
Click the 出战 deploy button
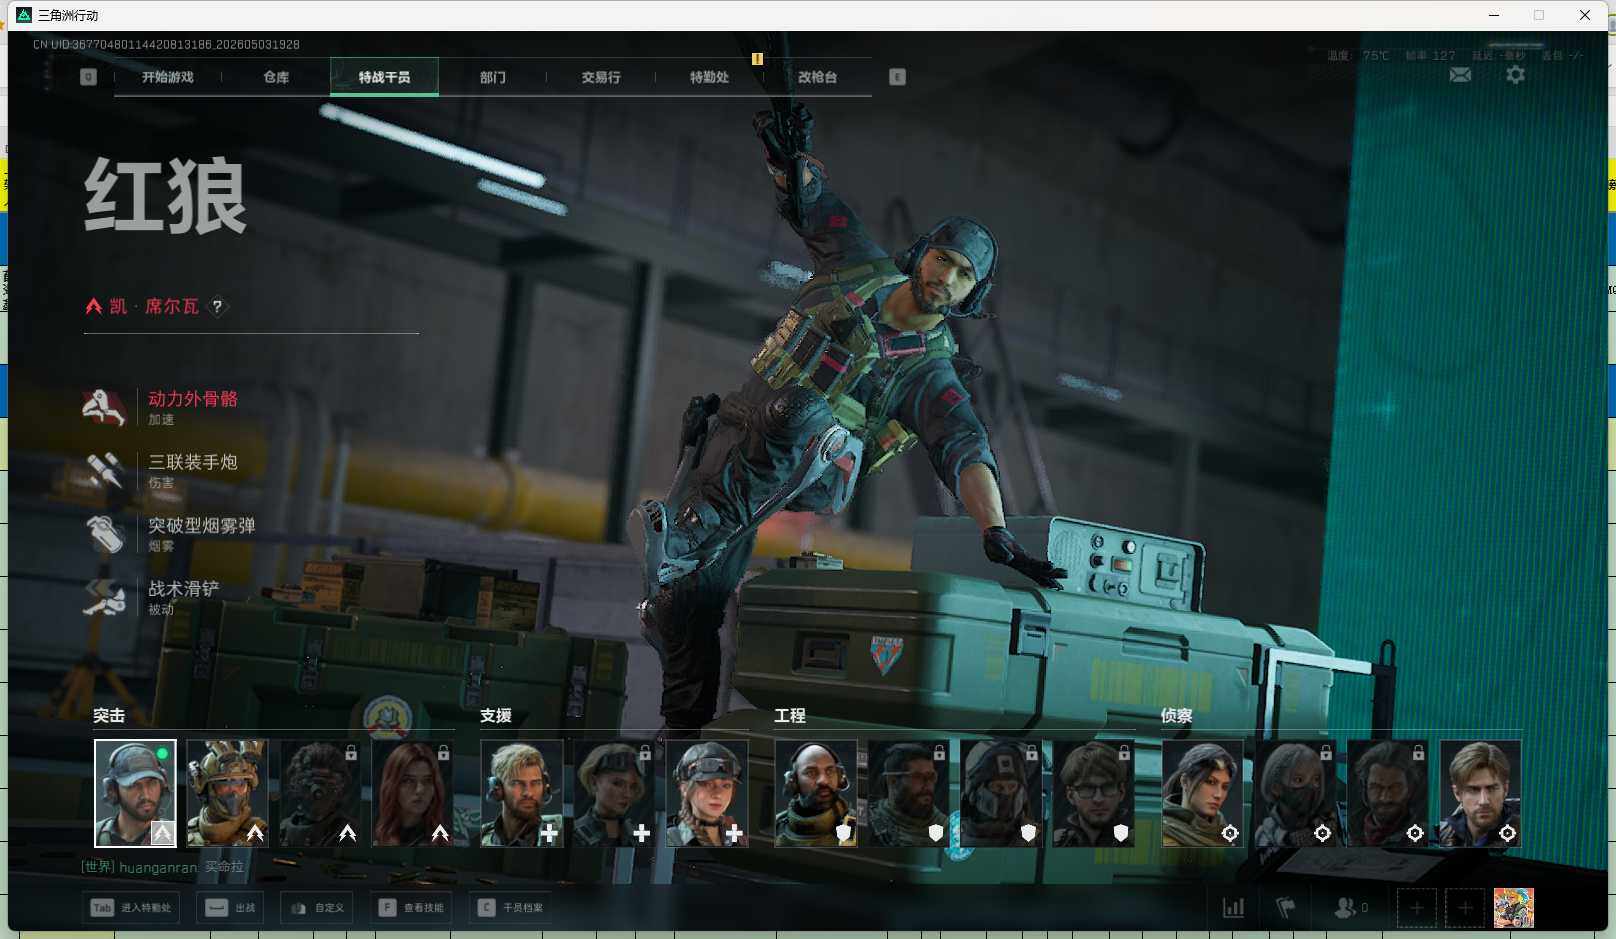[231, 908]
